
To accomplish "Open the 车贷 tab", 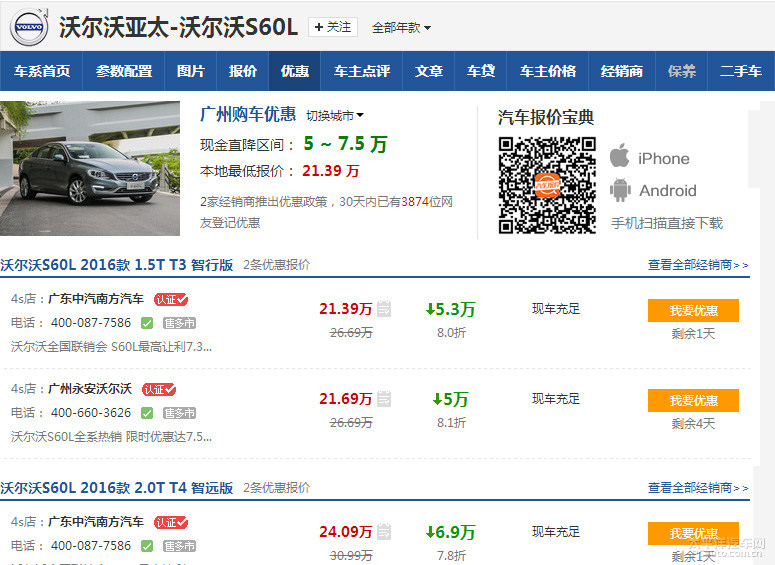I will coord(480,71).
